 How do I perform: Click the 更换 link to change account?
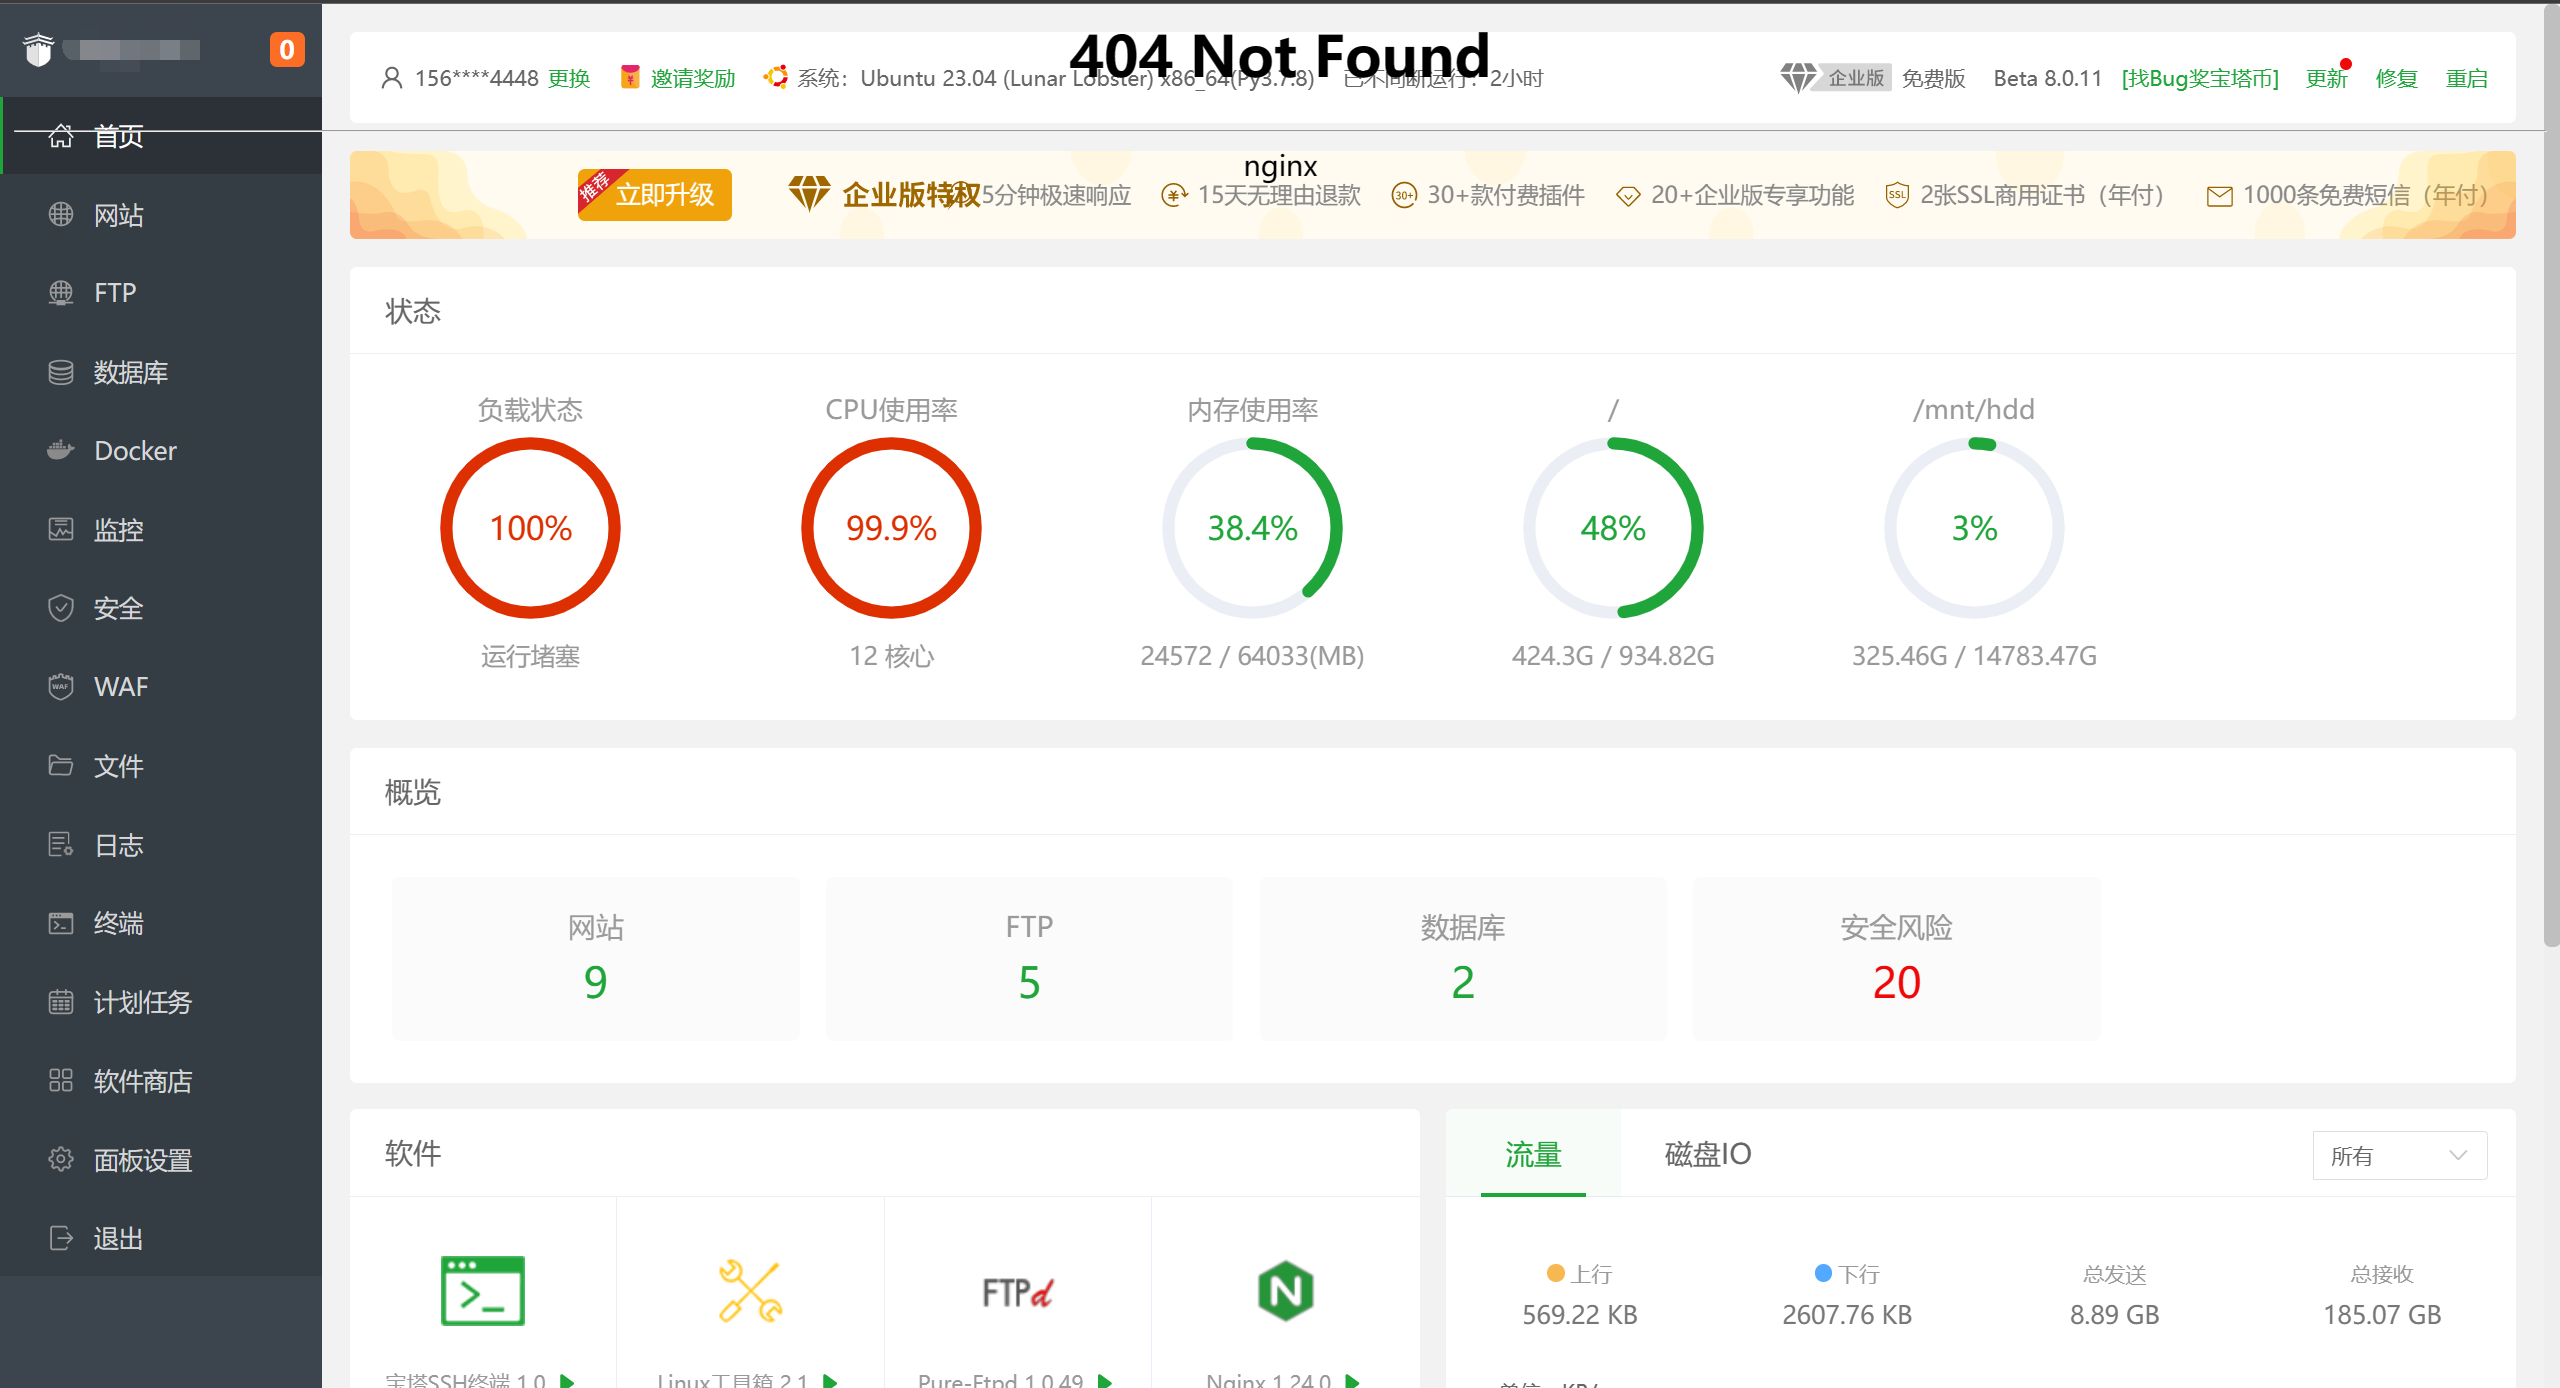569,78
